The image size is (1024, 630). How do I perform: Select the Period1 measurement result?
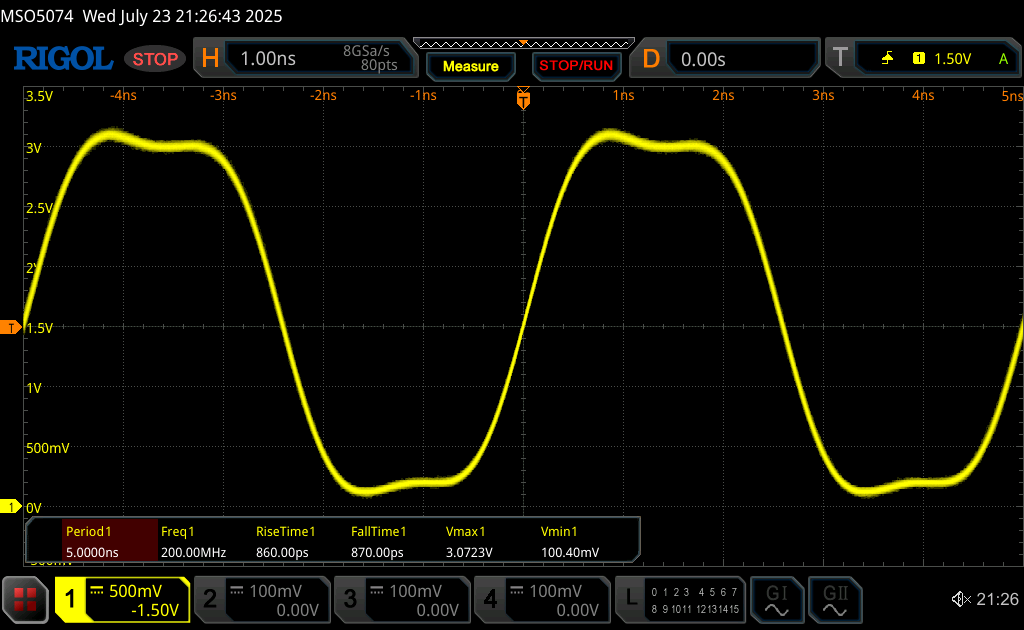[x=110, y=542]
